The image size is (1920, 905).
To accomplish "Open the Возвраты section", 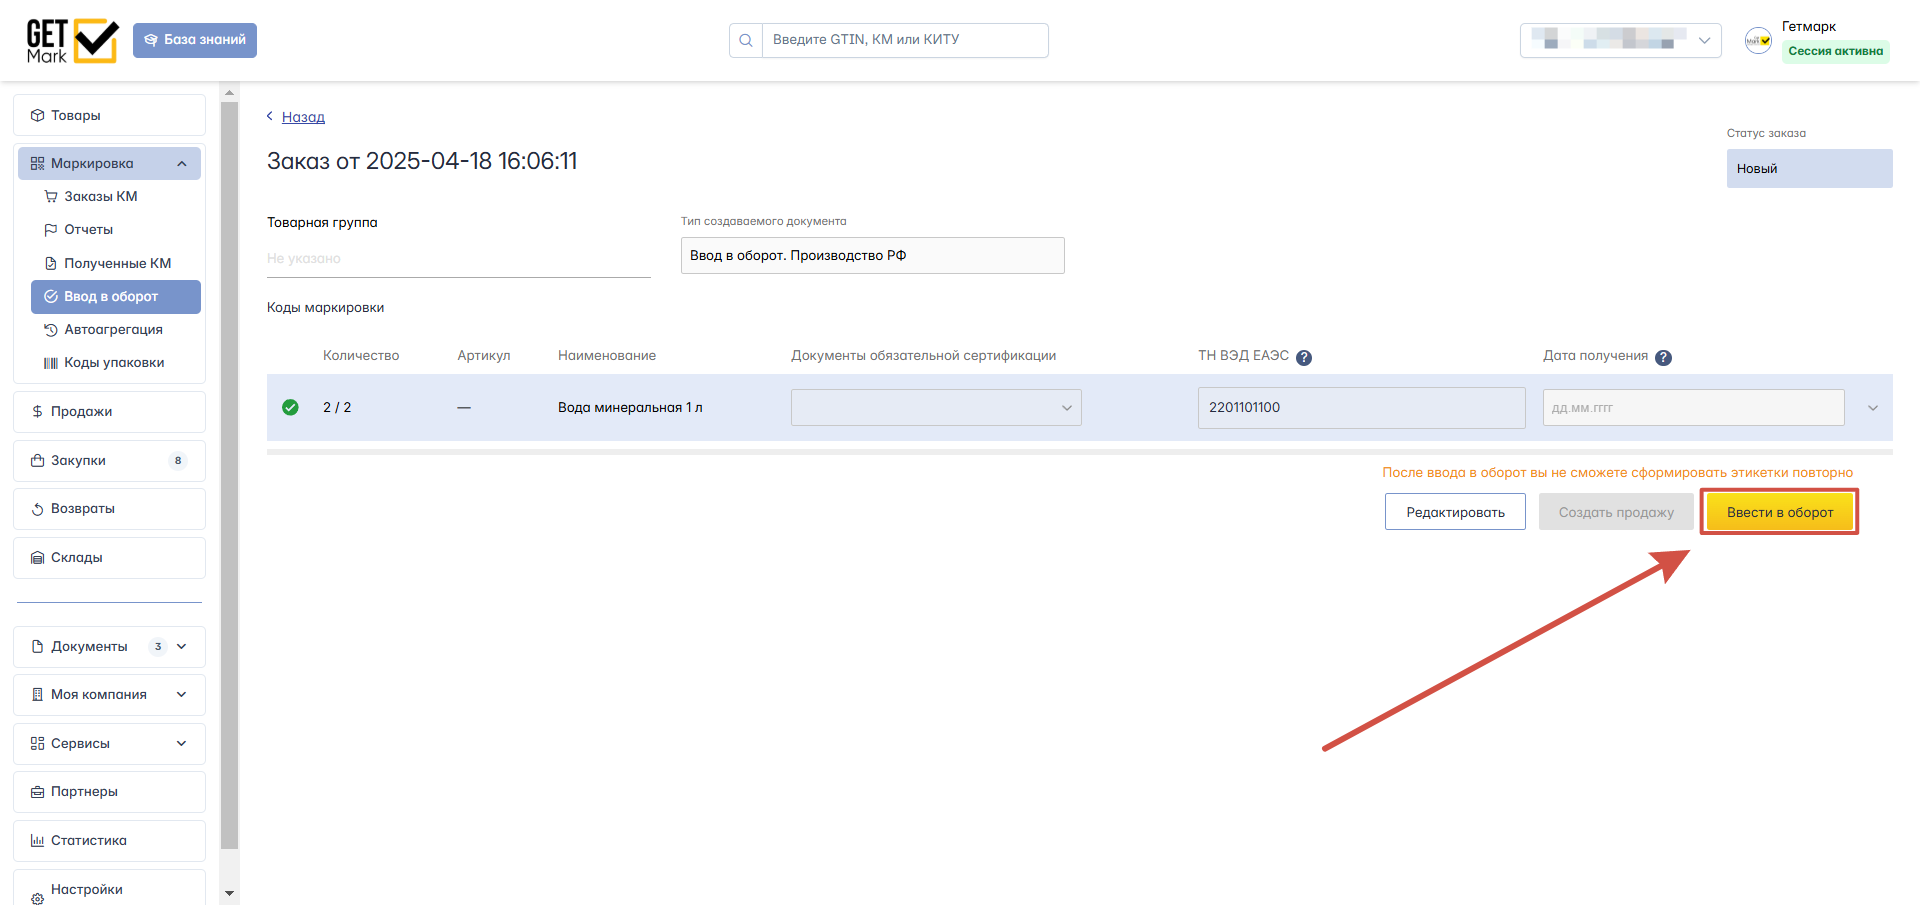I will tap(109, 509).
